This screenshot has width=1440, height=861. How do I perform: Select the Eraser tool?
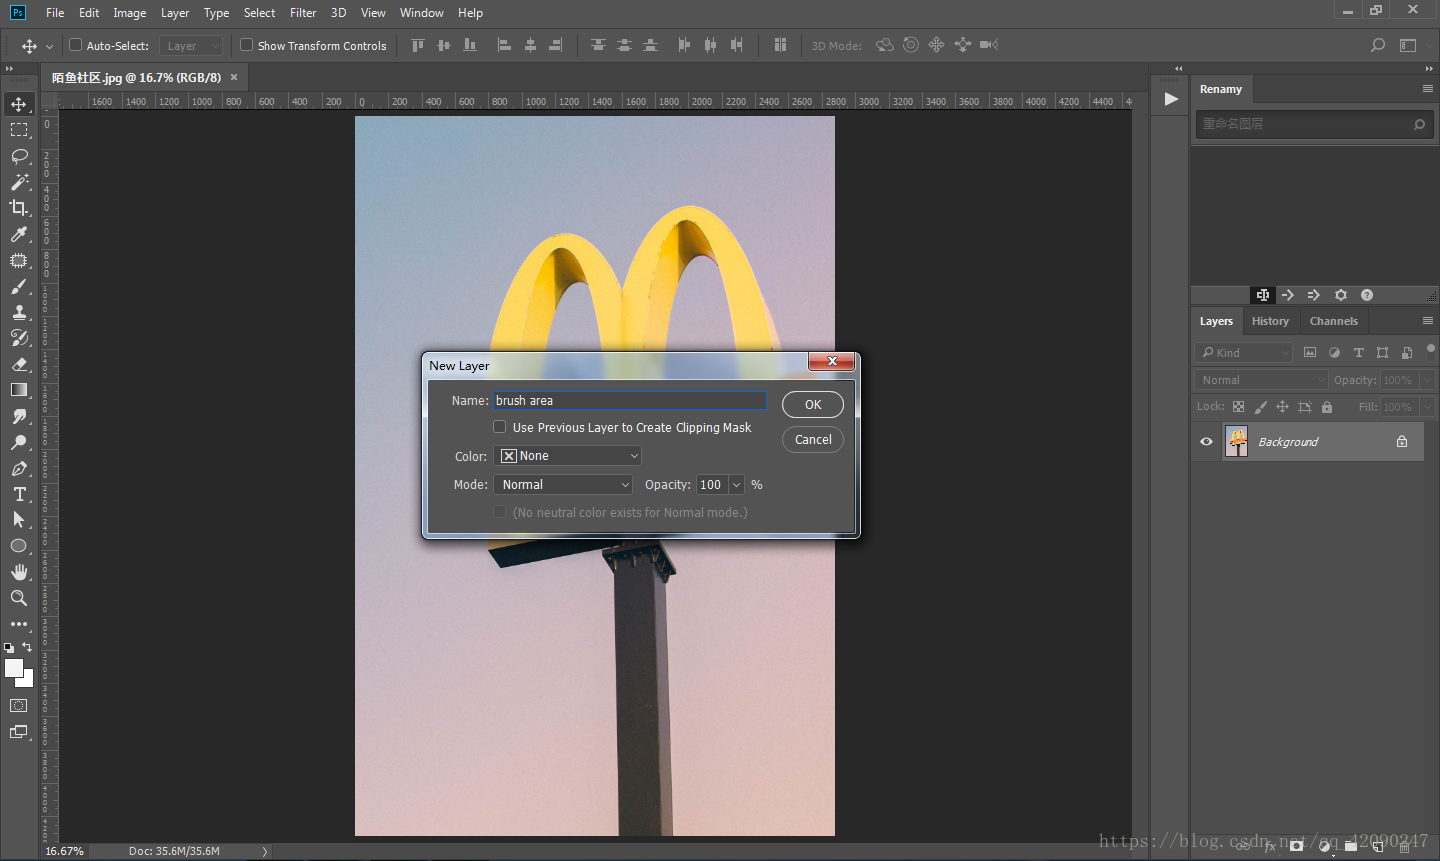[19, 364]
